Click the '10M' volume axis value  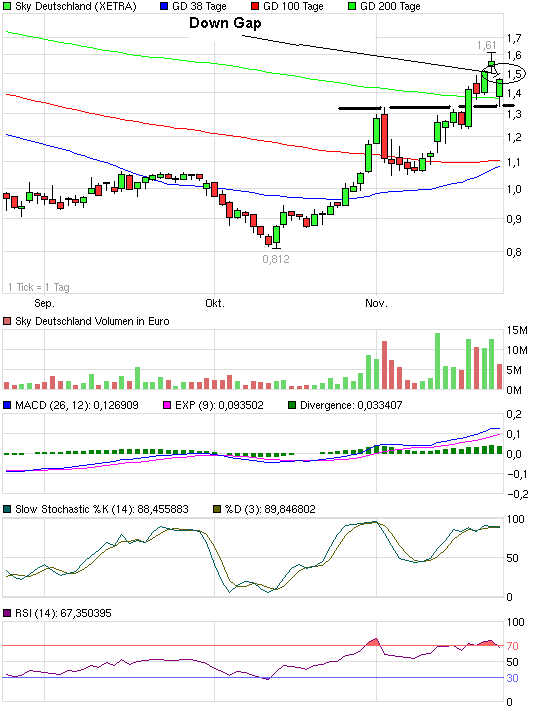(517, 350)
